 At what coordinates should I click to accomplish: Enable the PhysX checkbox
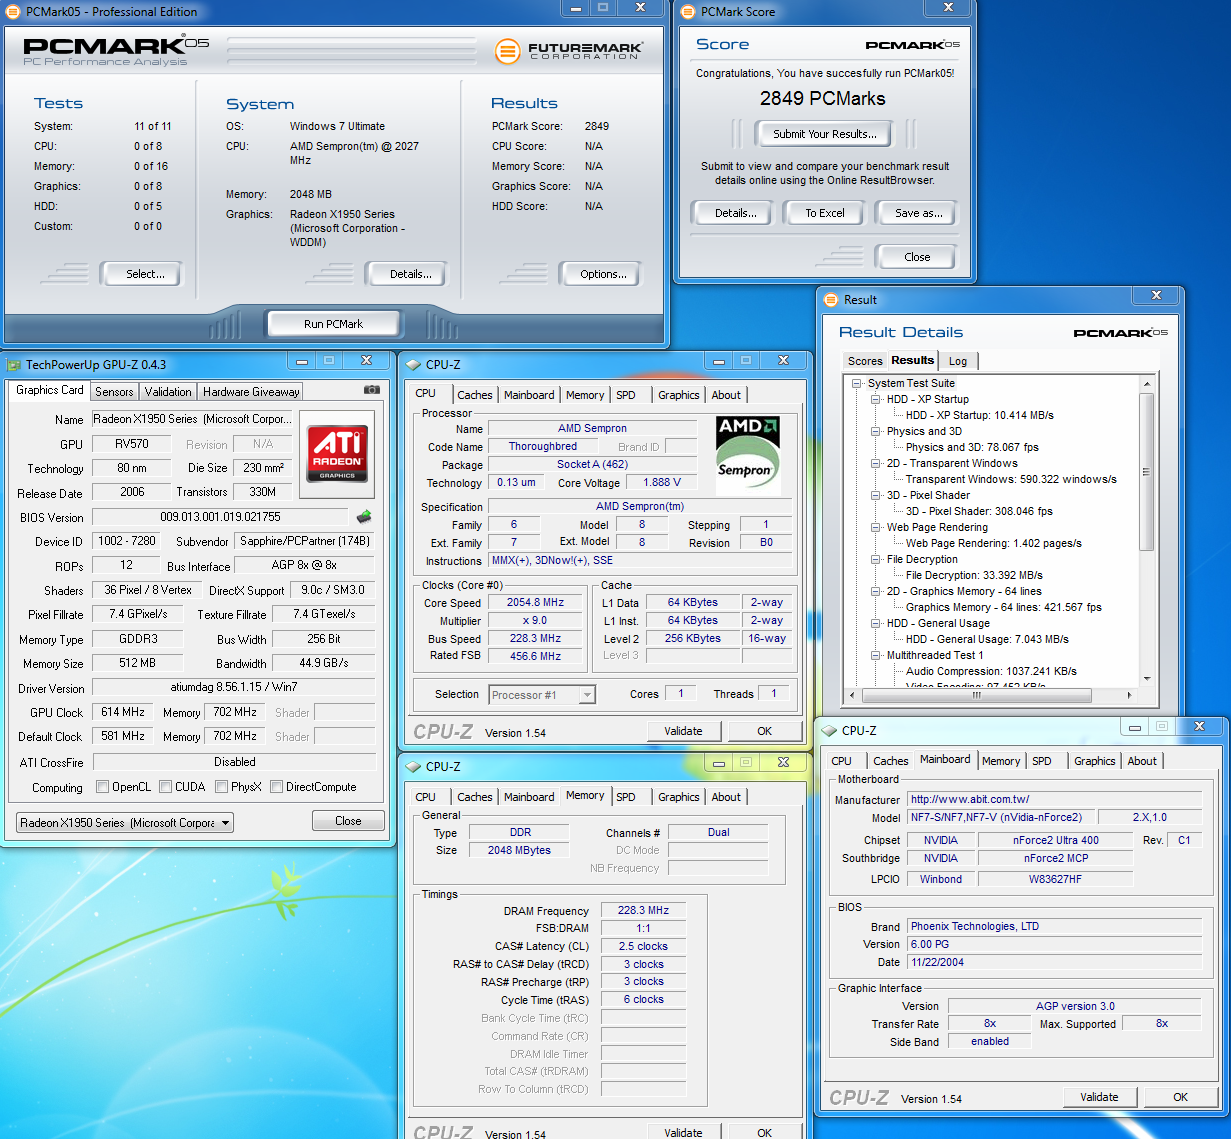tap(221, 787)
